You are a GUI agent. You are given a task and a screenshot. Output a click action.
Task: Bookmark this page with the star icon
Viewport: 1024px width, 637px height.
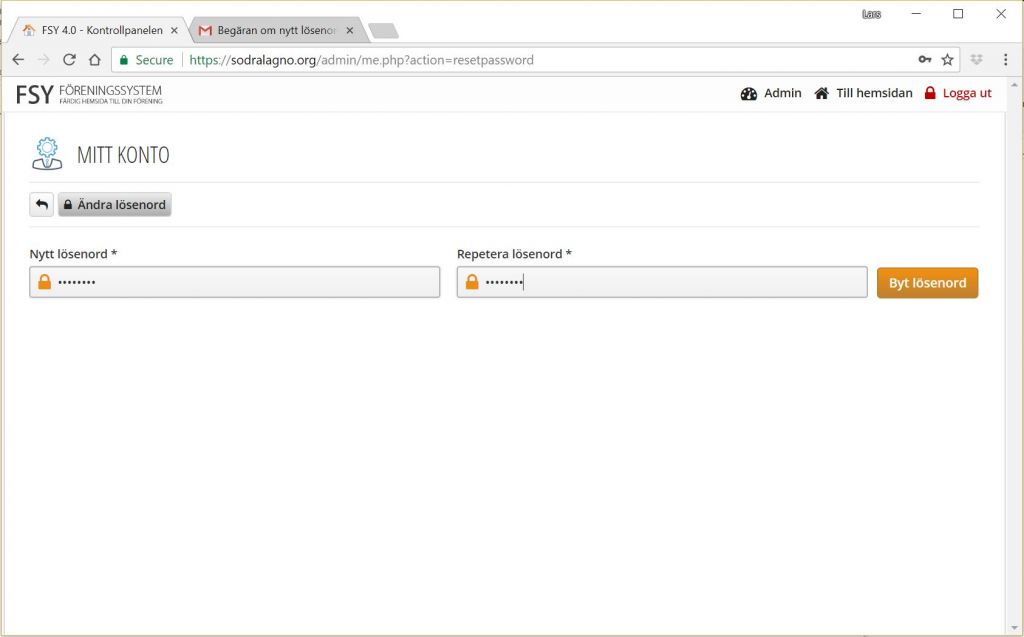[x=947, y=60]
